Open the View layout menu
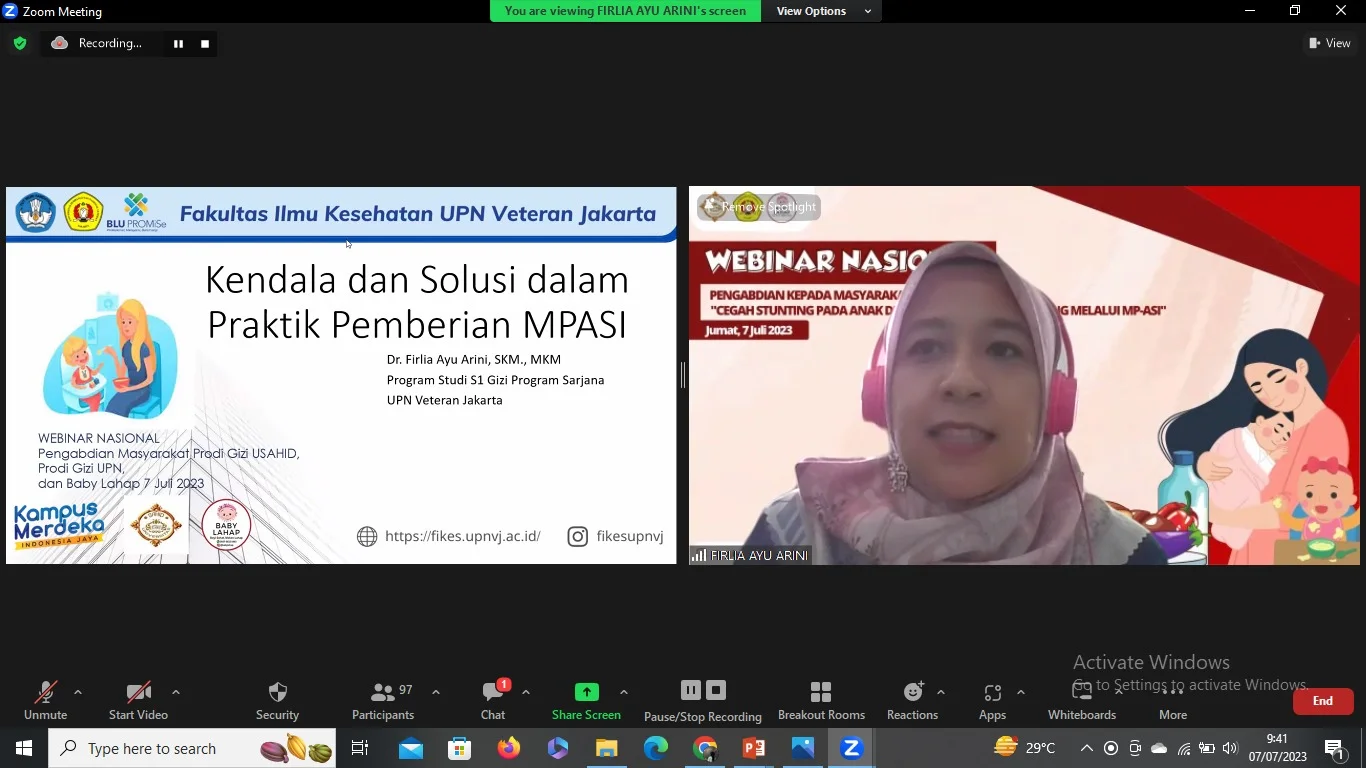Viewport: 1366px width, 768px height. pos(1330,43)
